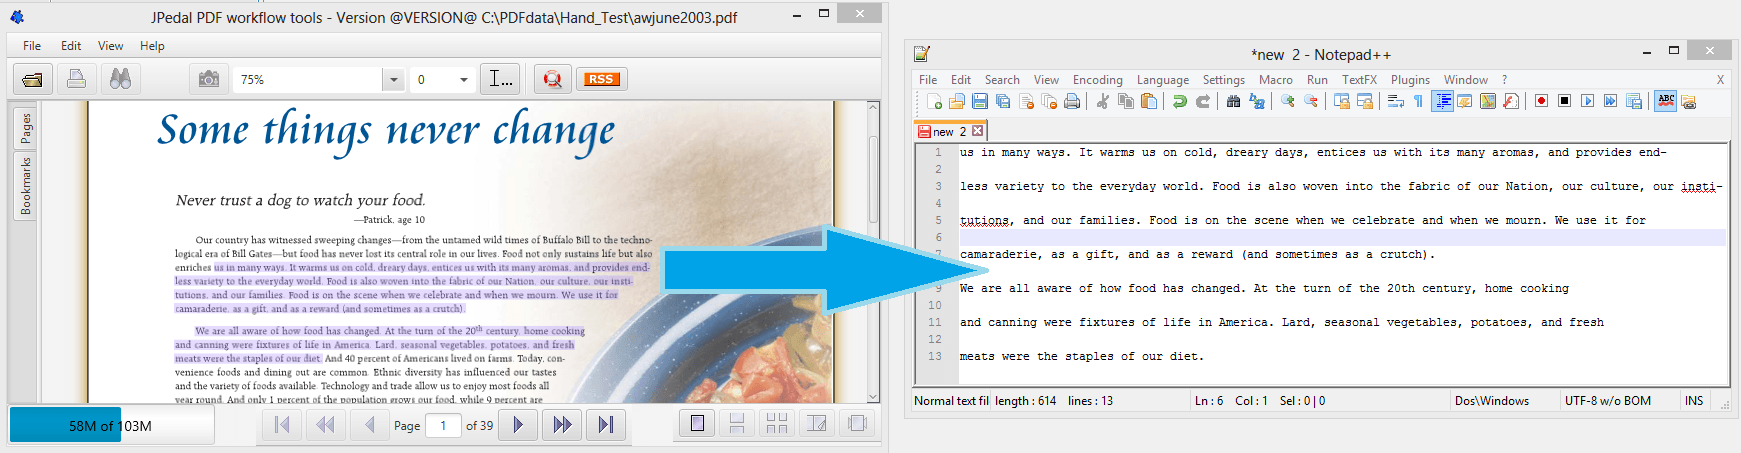The width and height of the screenshot is (1741, 453).
Task: Toggle show all characters pilcrow icon
Action: 1418,101
